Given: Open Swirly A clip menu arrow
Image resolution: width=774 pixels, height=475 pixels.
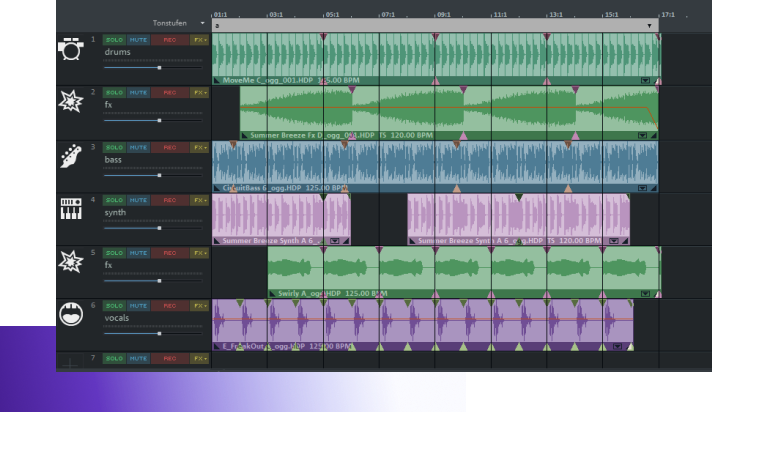Looking at the screenshot, I should [x=645, y=294].
